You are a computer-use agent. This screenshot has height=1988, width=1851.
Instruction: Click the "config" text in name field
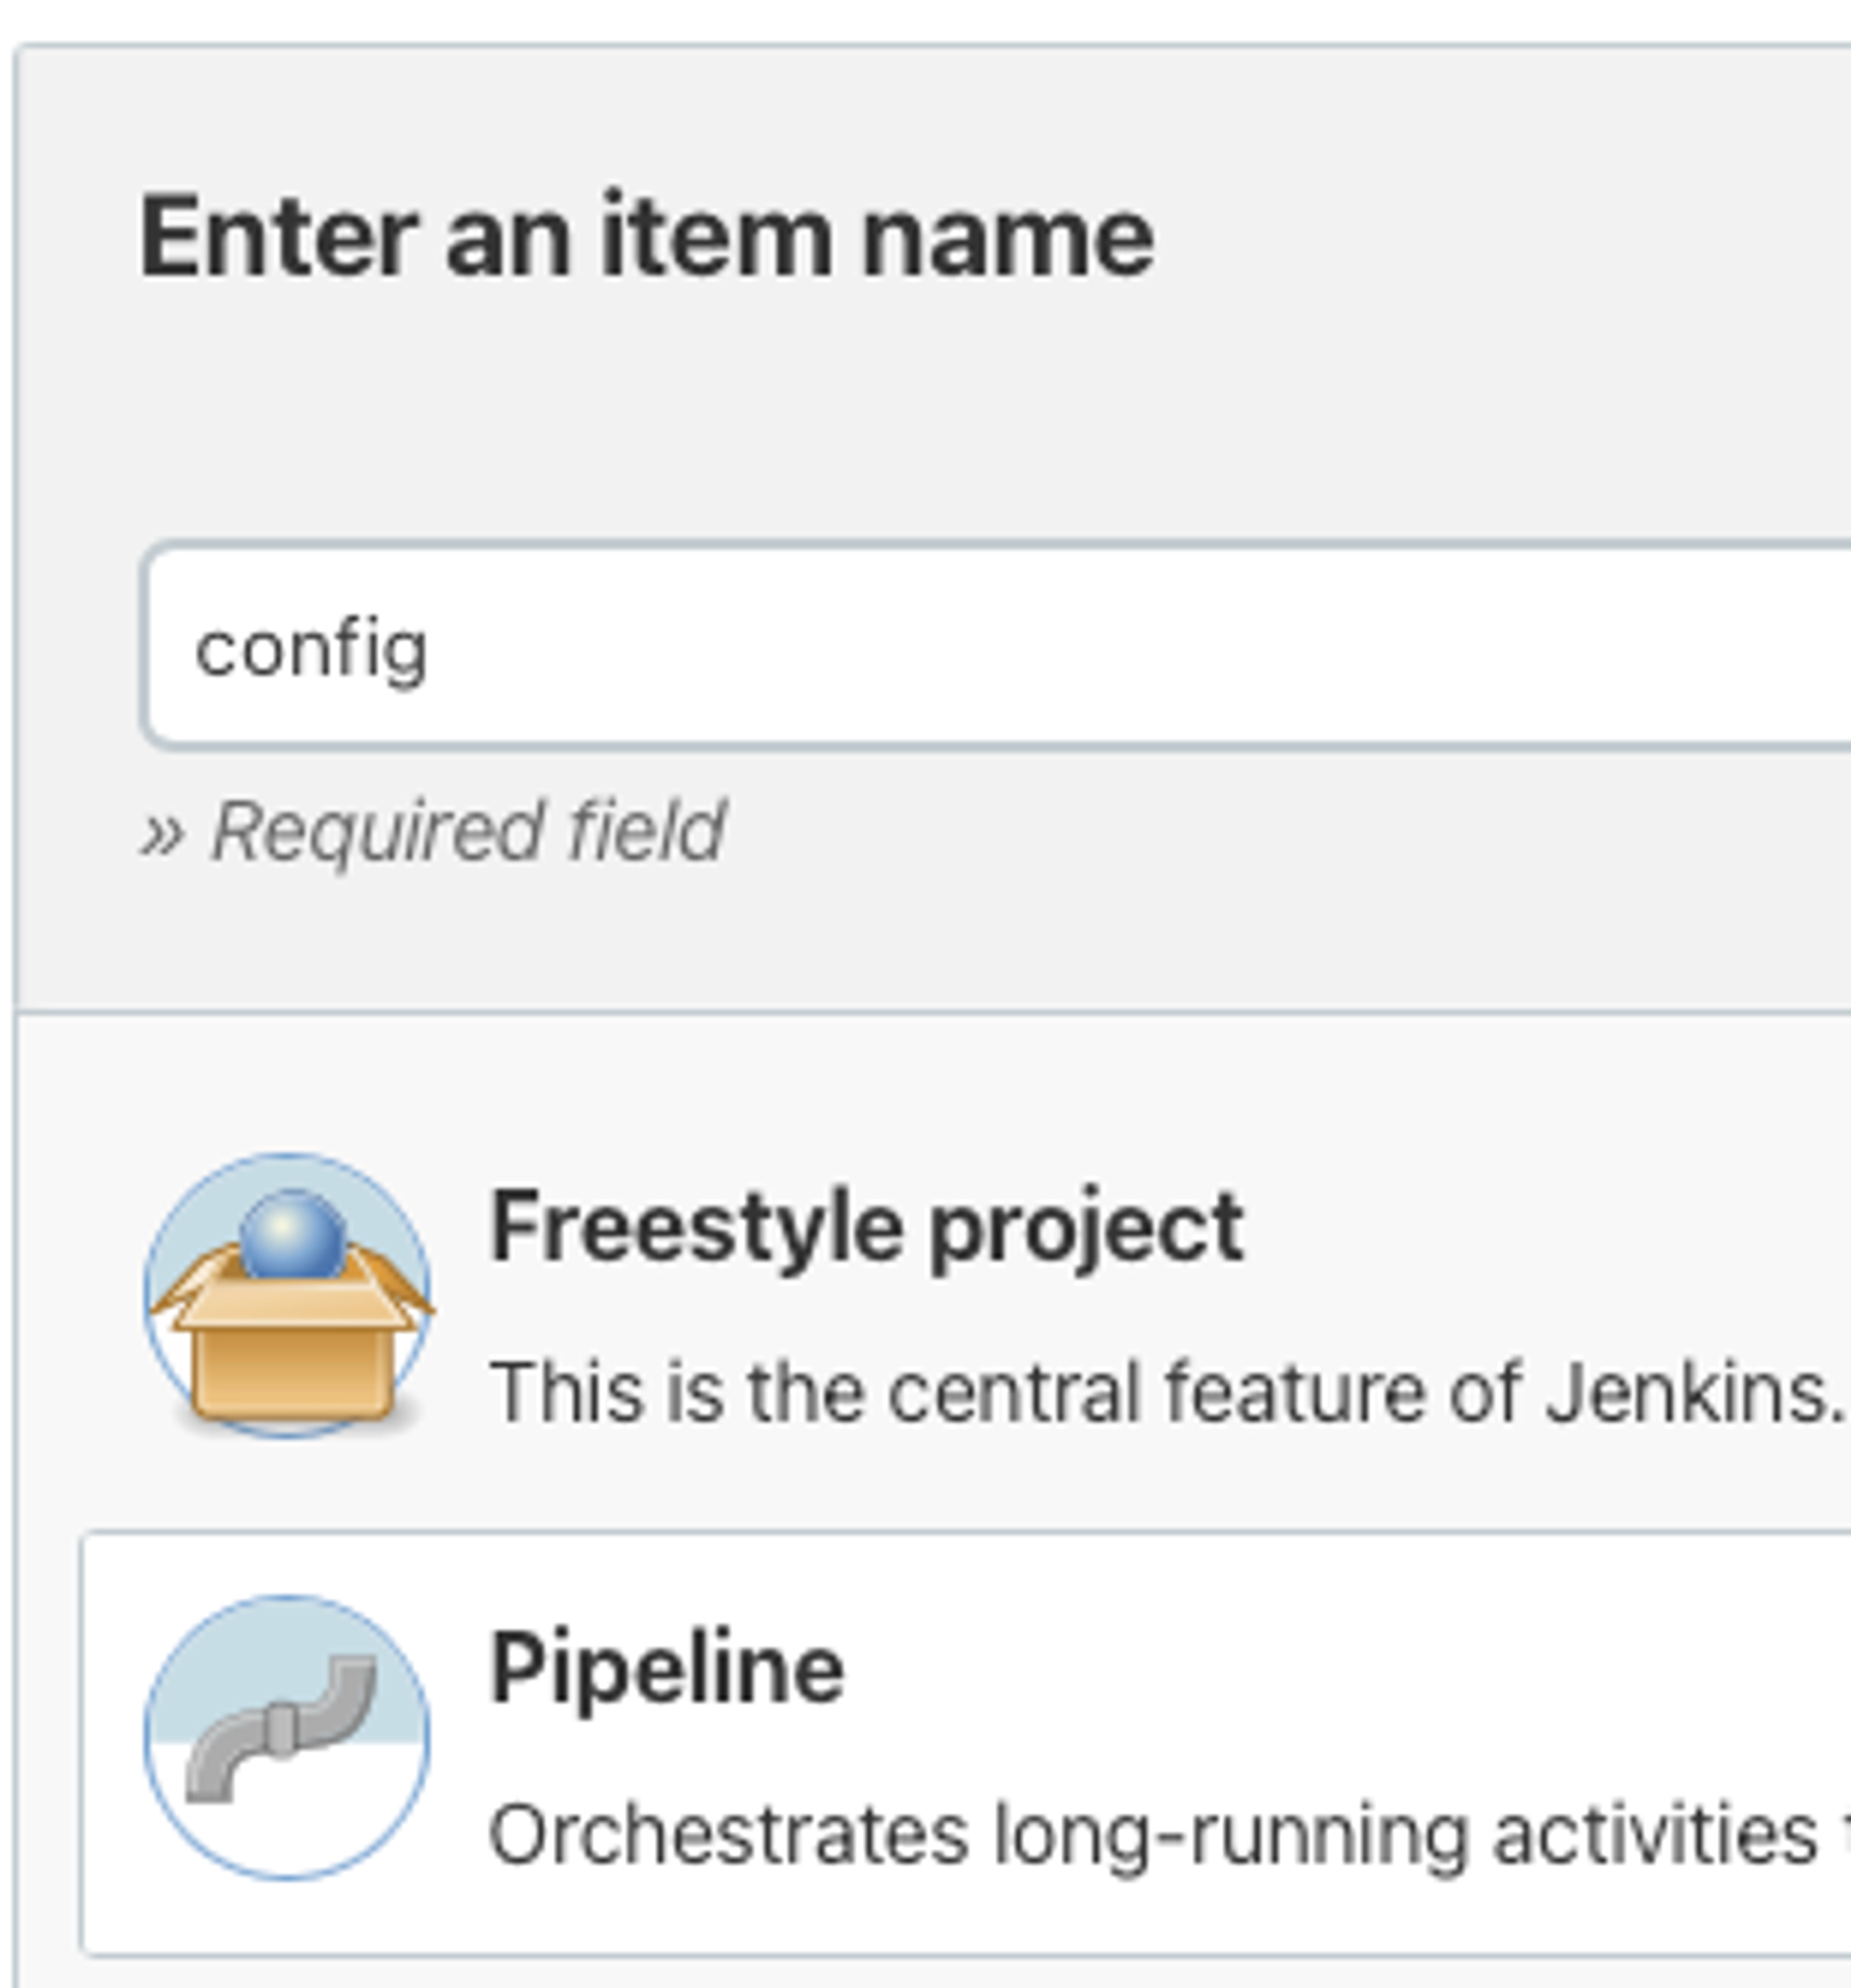pos(312,650)
